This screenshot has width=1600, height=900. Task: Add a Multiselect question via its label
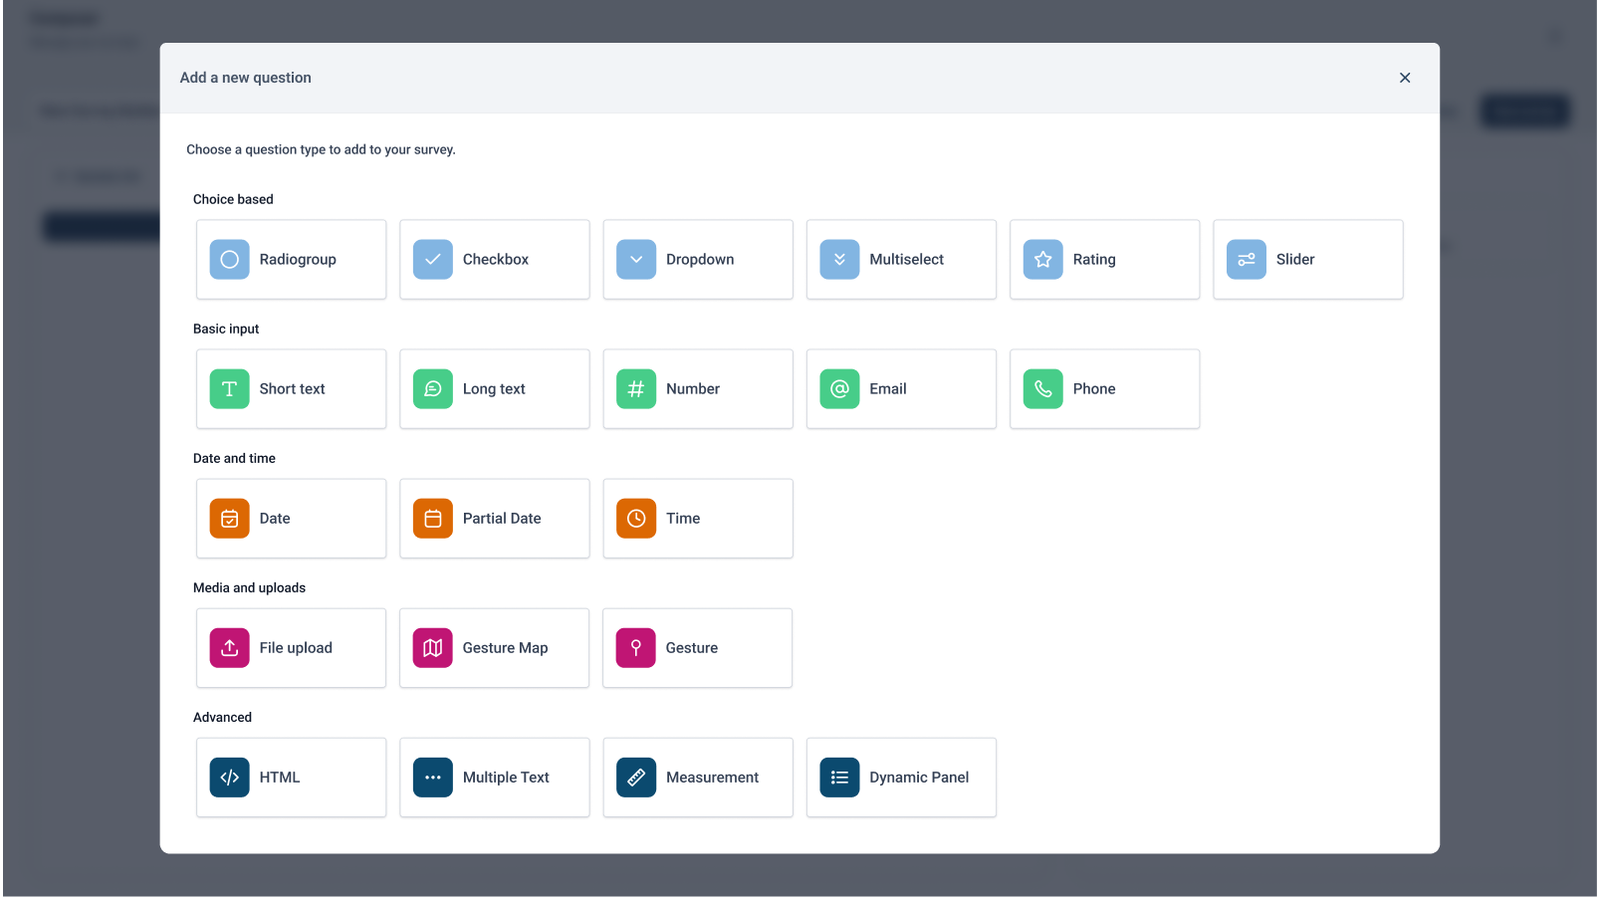tap(907, 259)
